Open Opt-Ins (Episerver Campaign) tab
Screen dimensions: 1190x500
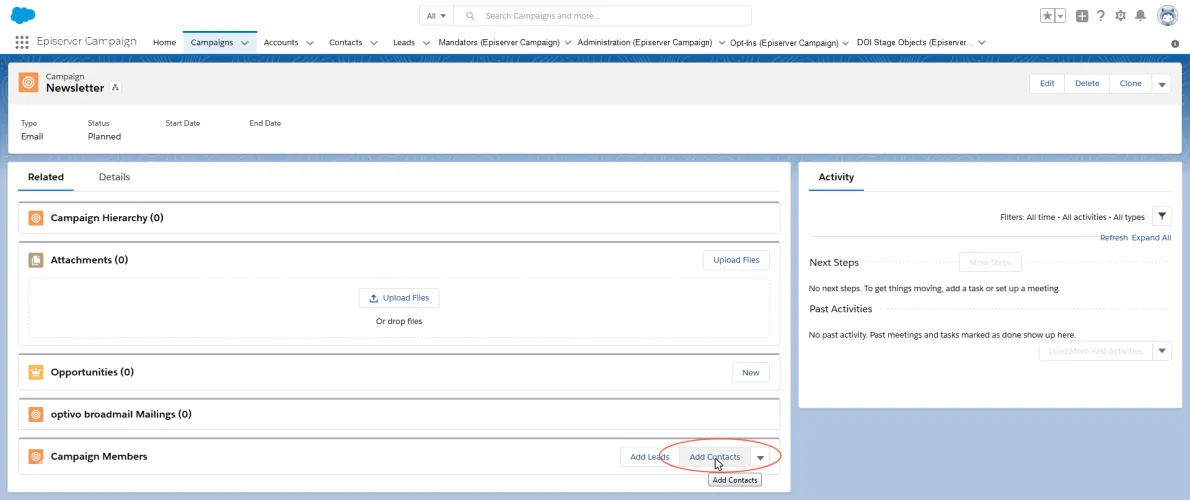(x=784, y=42)
